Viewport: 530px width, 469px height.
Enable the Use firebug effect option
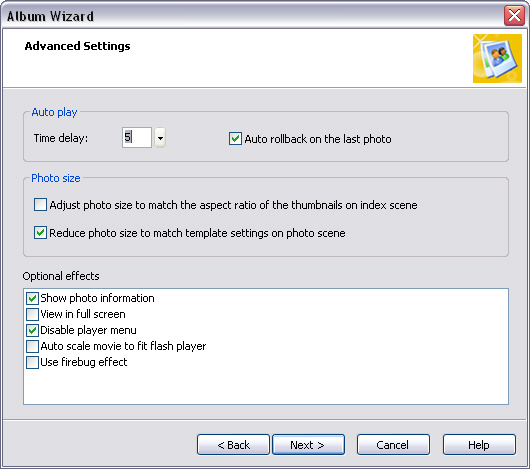point(32,362)
